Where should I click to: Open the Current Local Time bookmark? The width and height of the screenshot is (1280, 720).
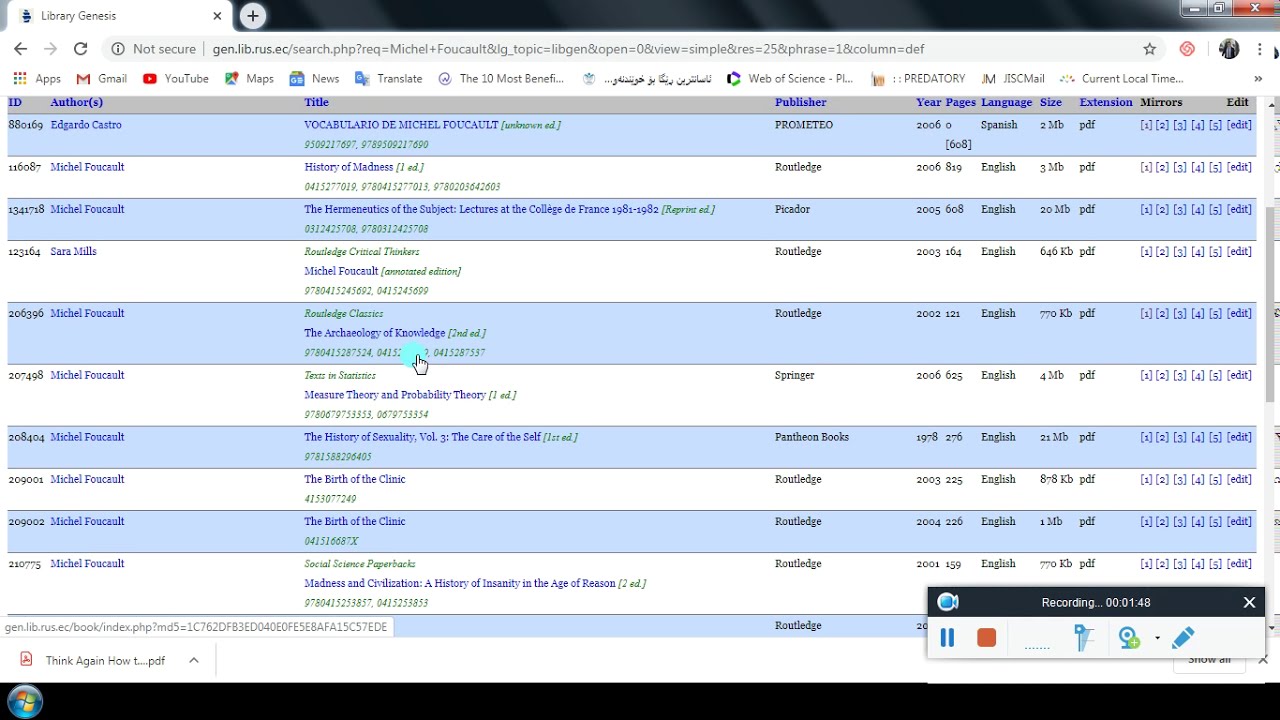click(x=1121, y=78)
